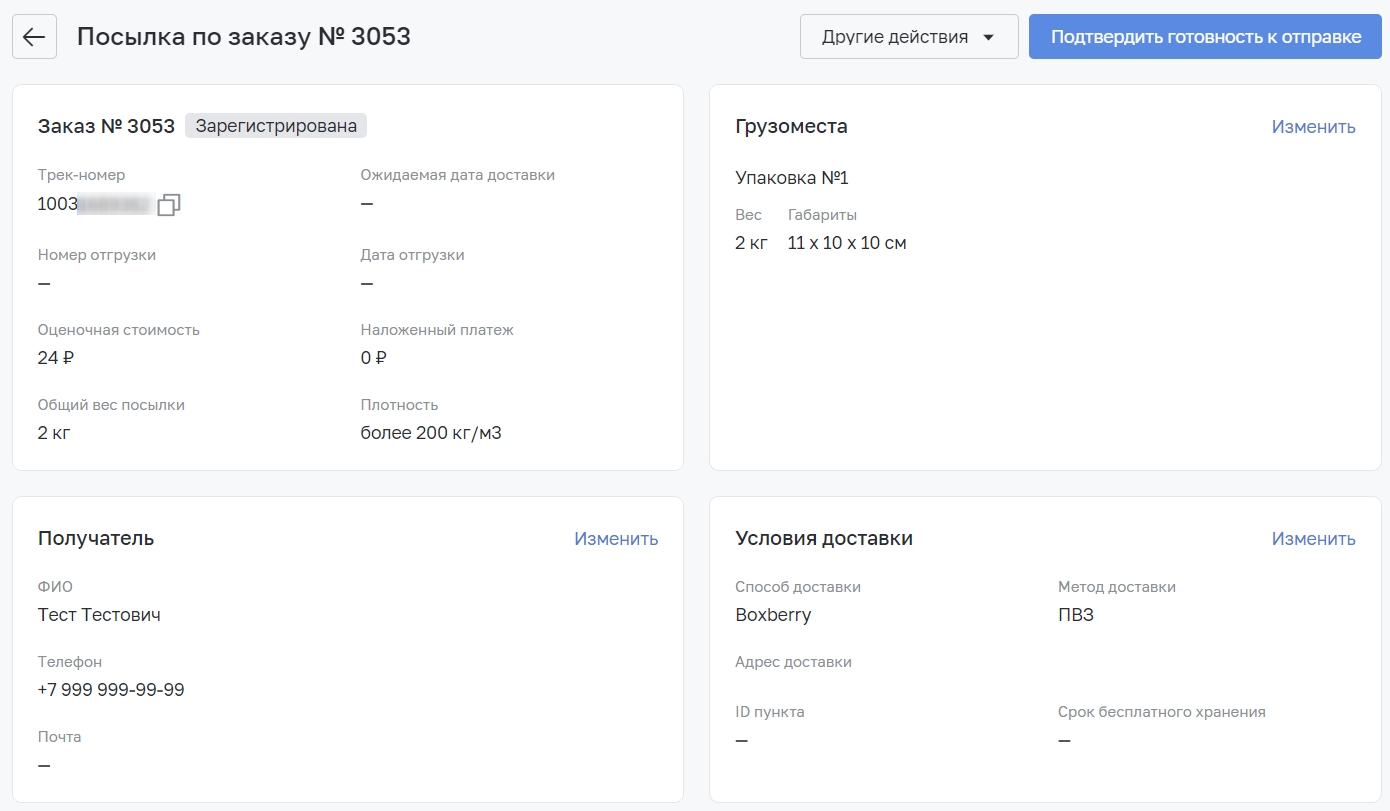Click the Габариты label
Image resolution: width=1390 pixels, height=811 pixels.
822,215
